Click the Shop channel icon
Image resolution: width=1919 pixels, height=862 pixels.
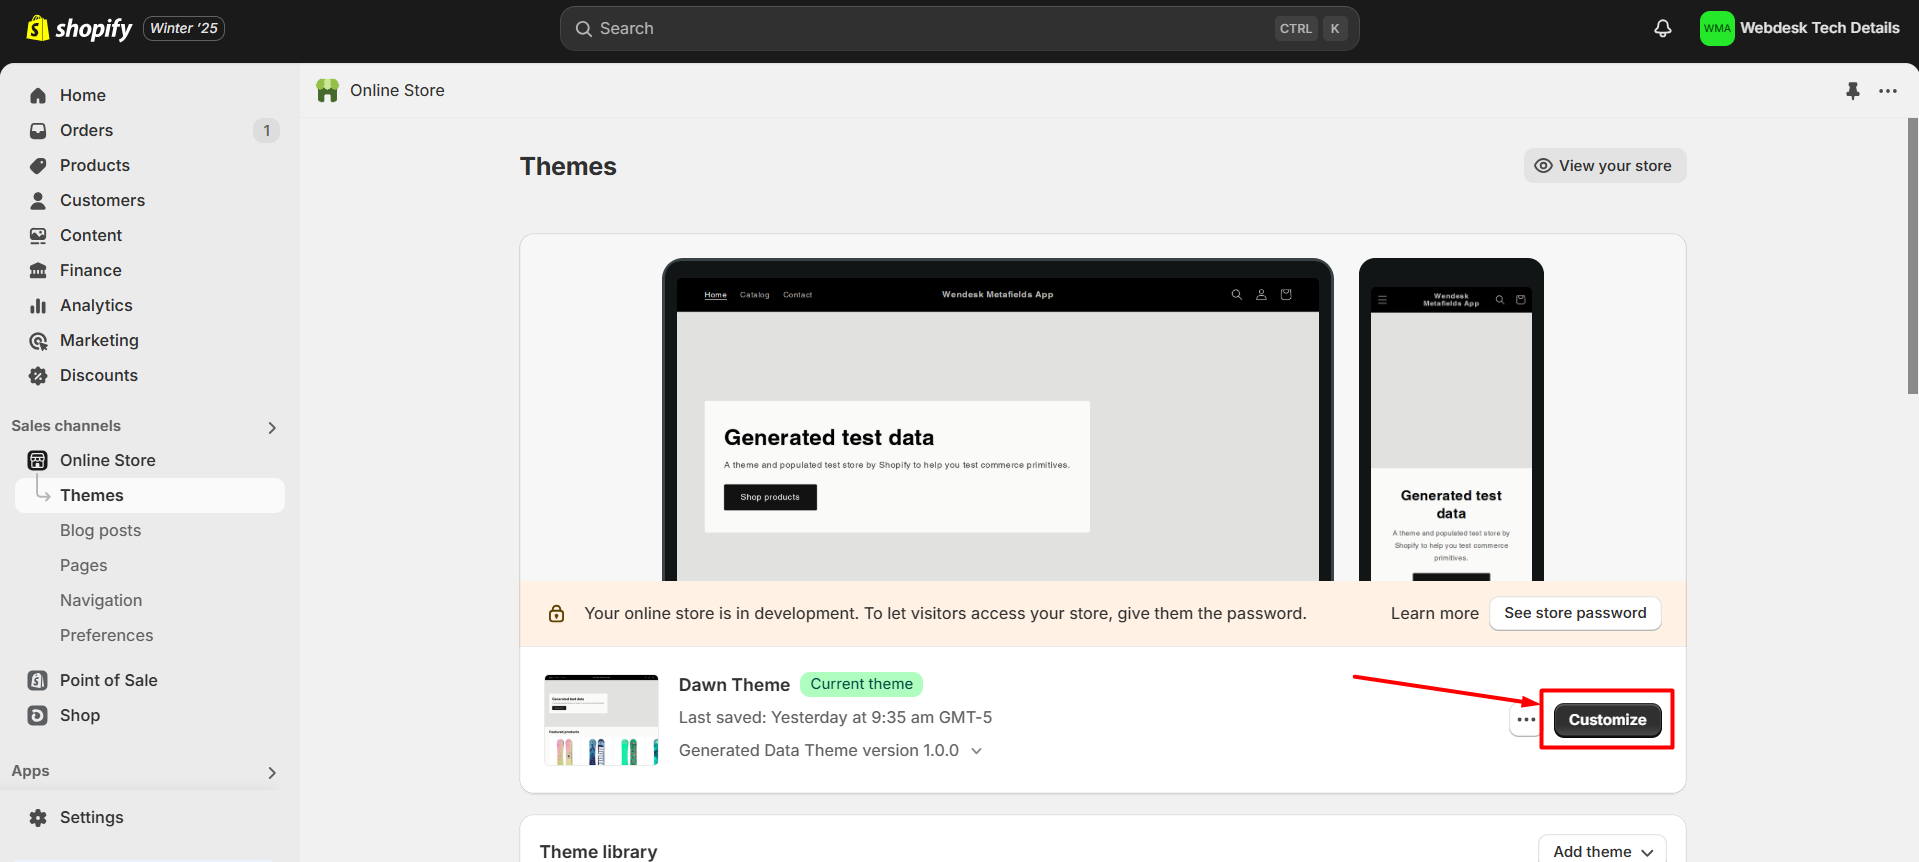tap(38, 715)
